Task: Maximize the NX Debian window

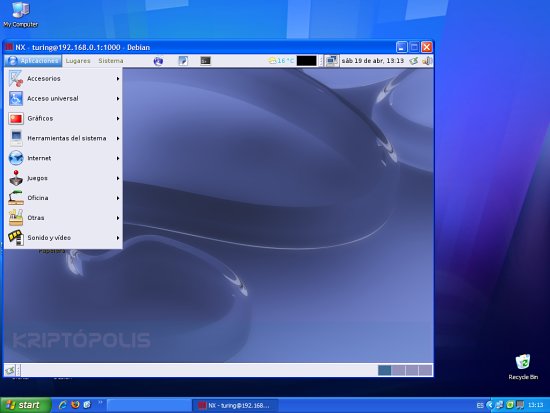Action: click(414, 47)
